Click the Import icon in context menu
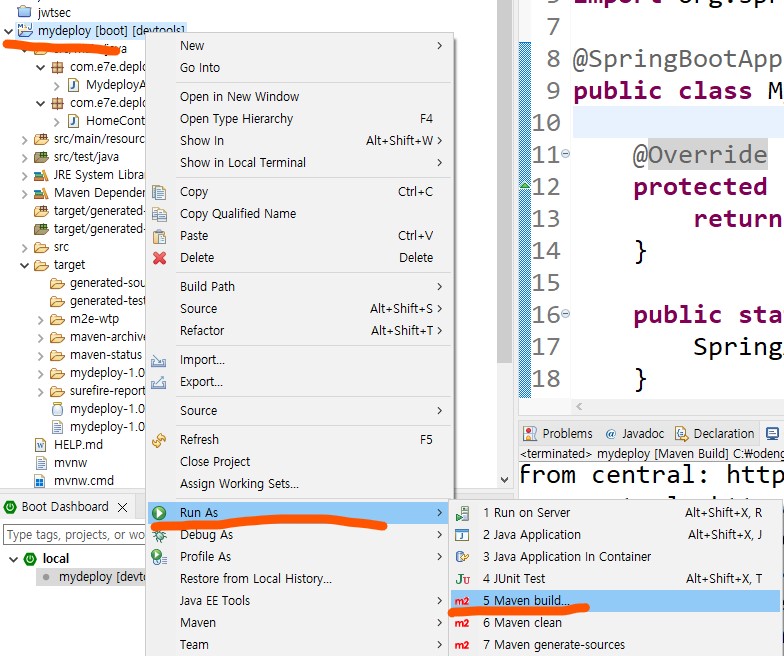 (159, 360)
